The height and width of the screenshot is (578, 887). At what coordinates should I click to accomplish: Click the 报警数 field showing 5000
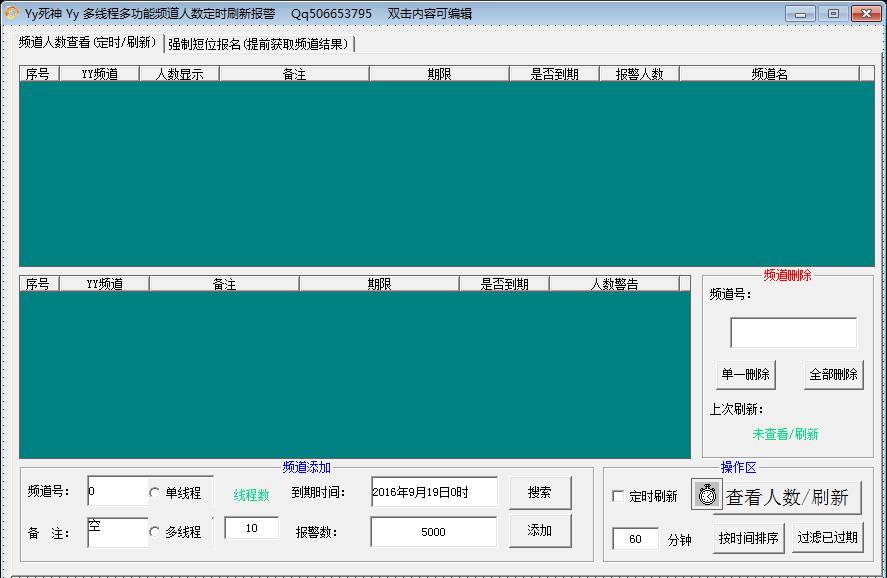coord(433,532)
